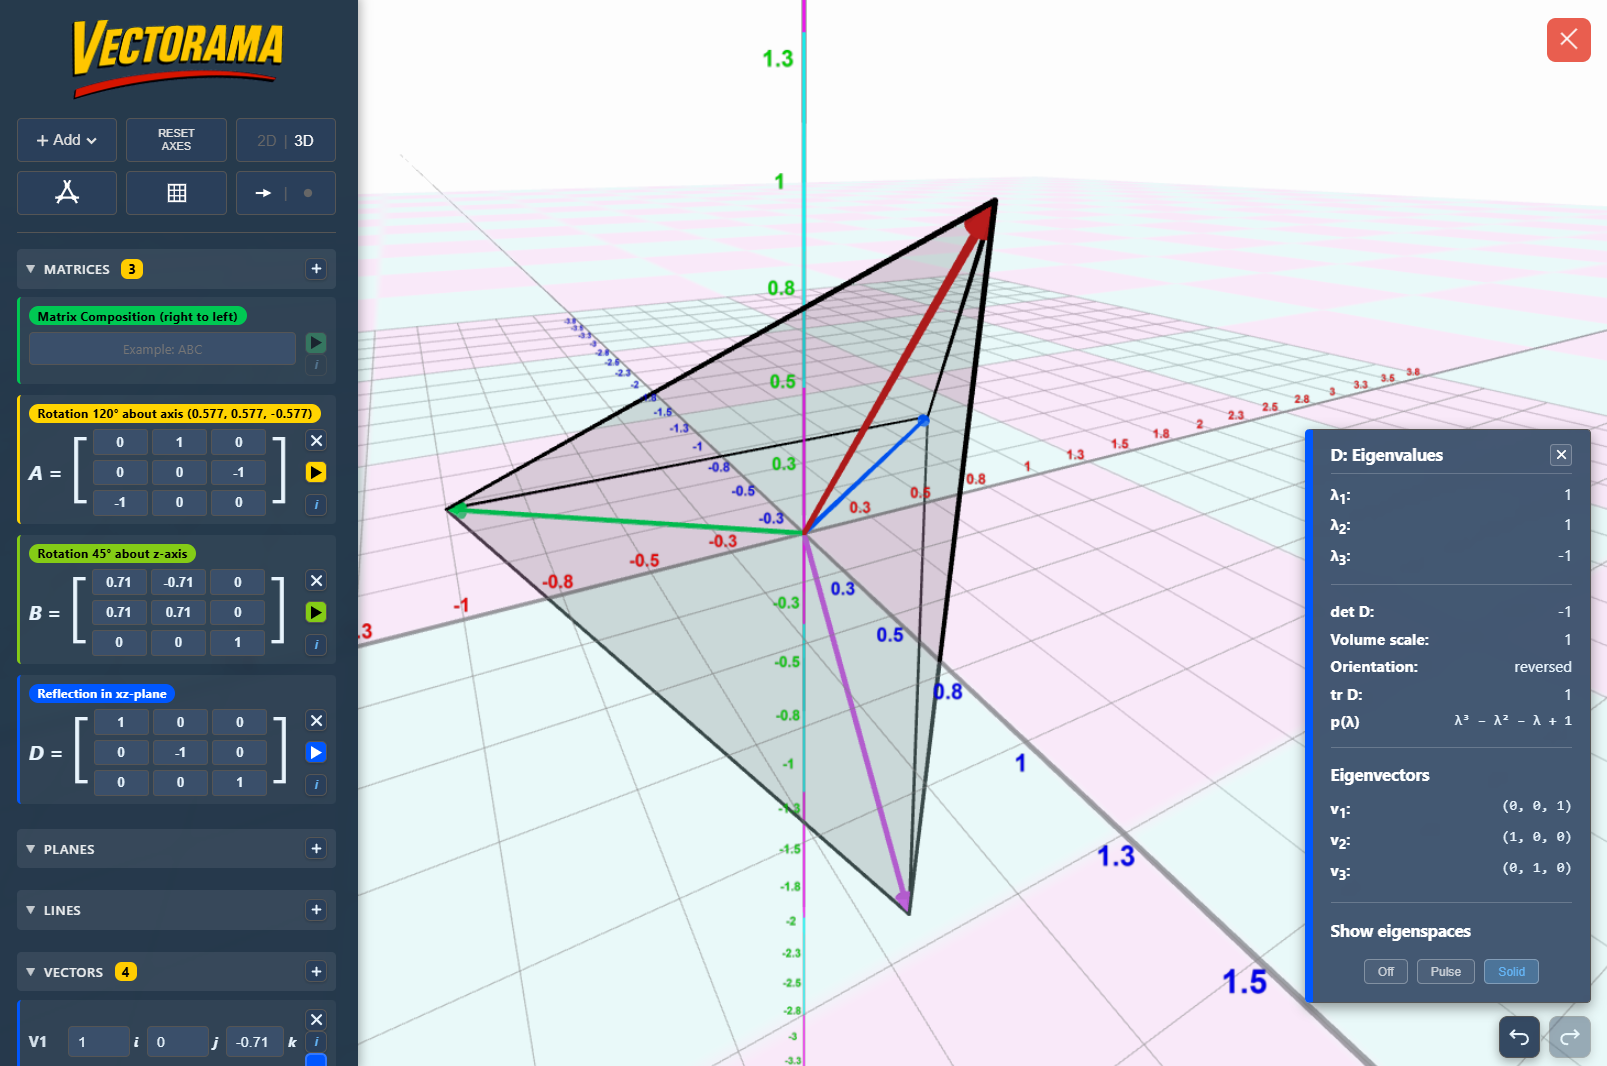Add a new plane with plus icon

point(316,849)
